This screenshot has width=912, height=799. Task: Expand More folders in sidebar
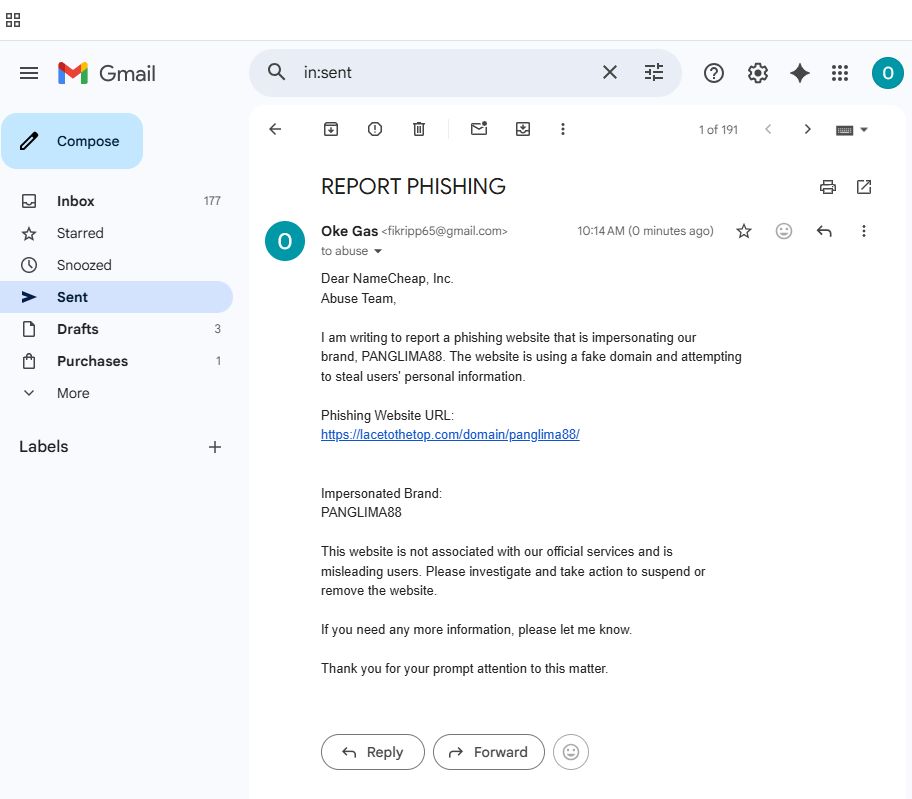click(x=116, y=393)
